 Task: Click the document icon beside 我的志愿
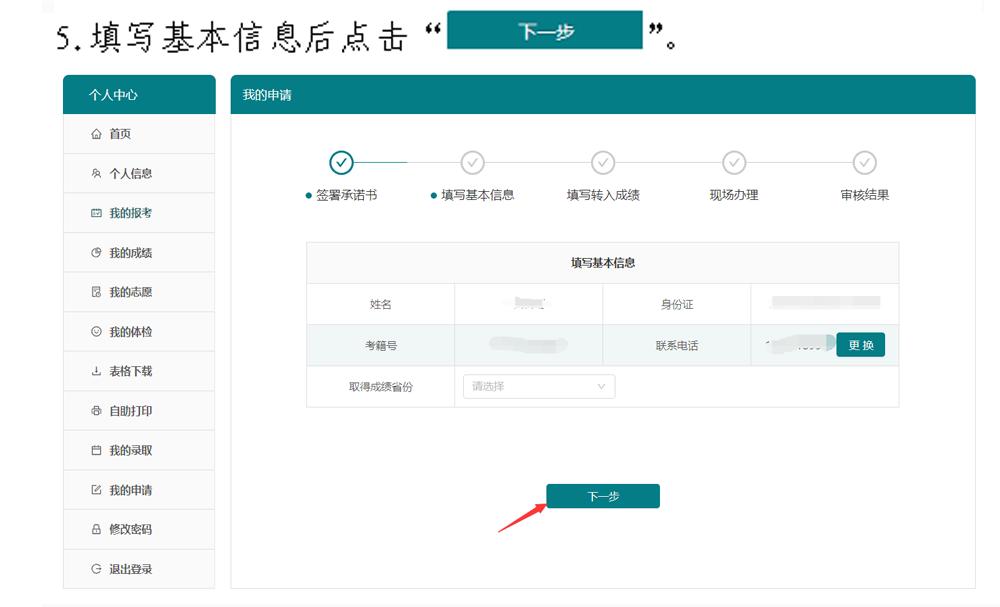pos(96,292)
